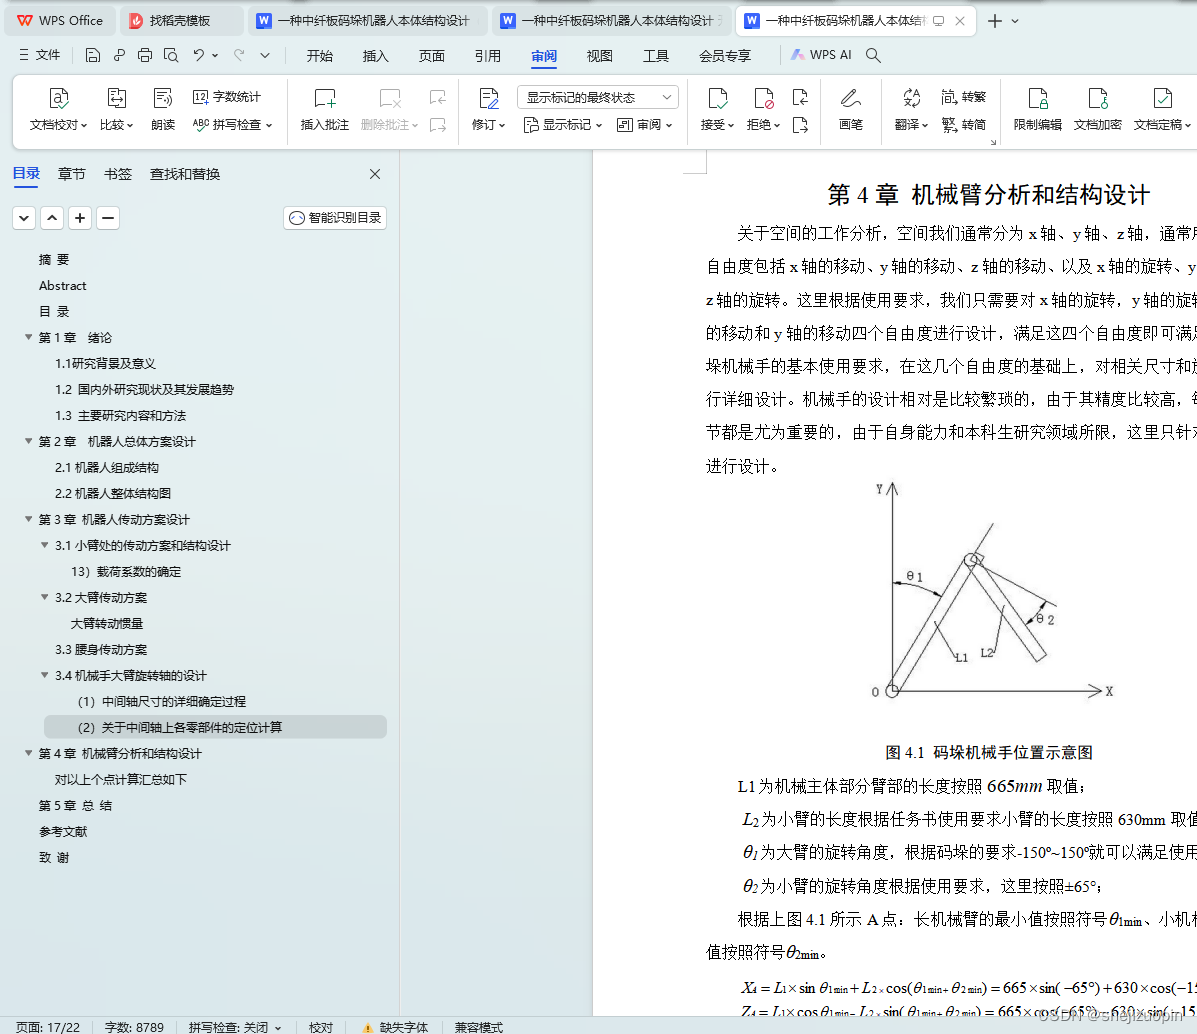
Task: Collapse the 第 4 章 outline node
Action: [28, 752]
